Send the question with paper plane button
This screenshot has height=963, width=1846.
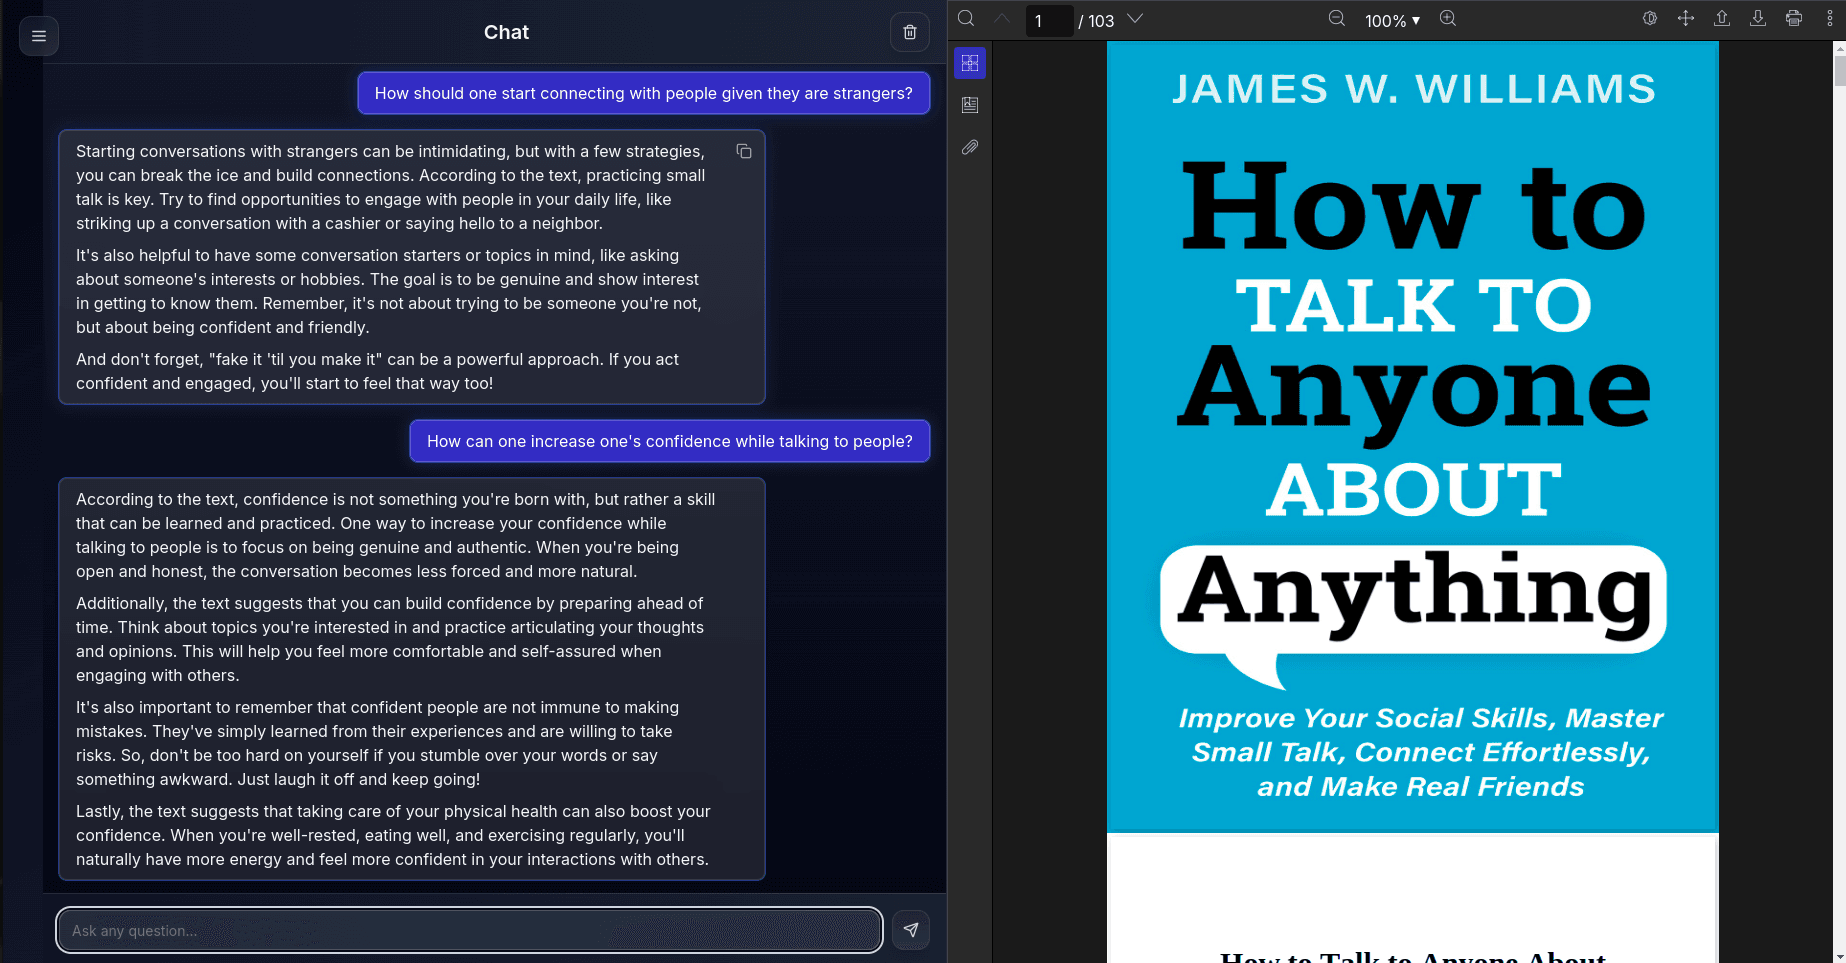pyautogui.click(x=911, y=930)
